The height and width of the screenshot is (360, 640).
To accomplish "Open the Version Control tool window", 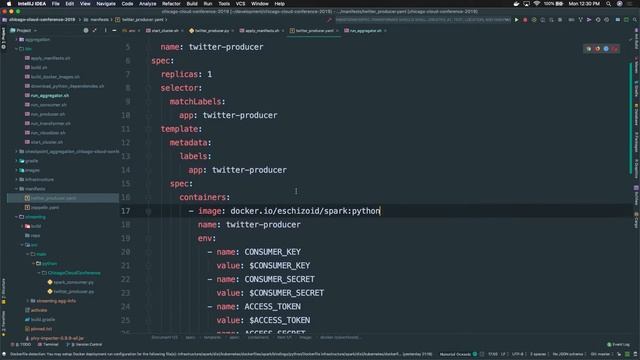I will [x=84, y=344].
